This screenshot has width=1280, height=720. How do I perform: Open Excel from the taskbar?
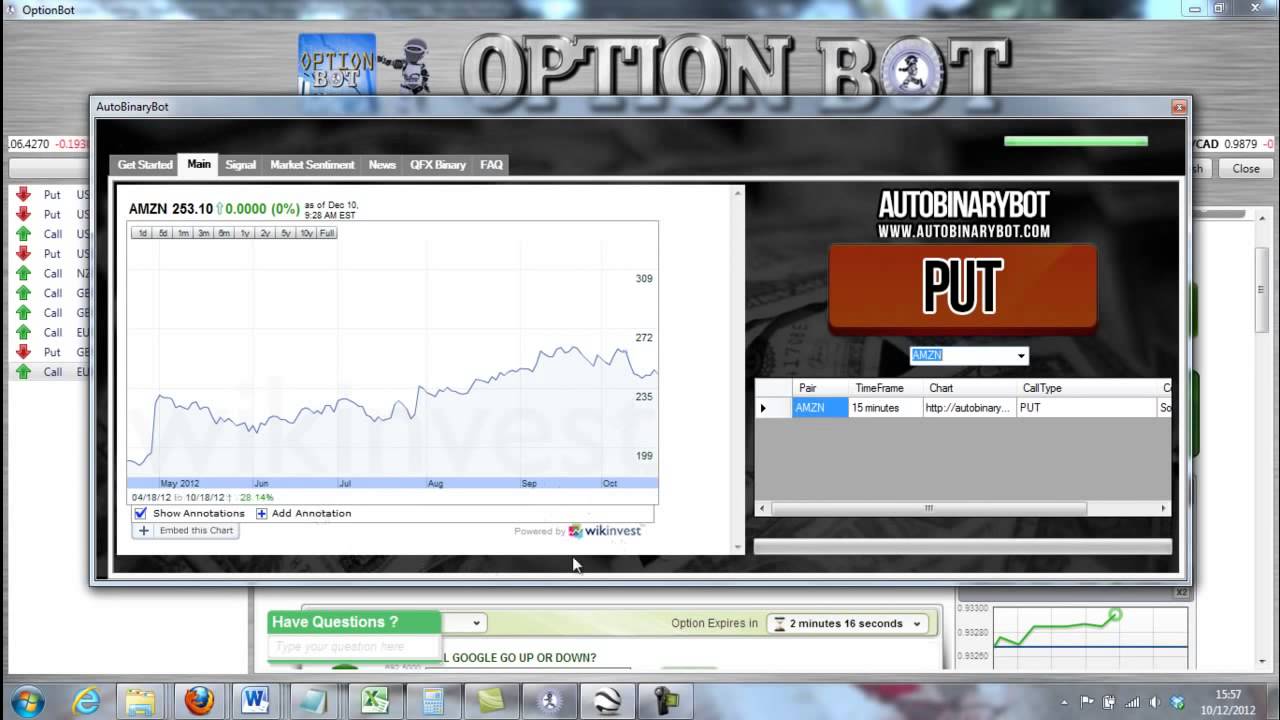pos(374,700)
